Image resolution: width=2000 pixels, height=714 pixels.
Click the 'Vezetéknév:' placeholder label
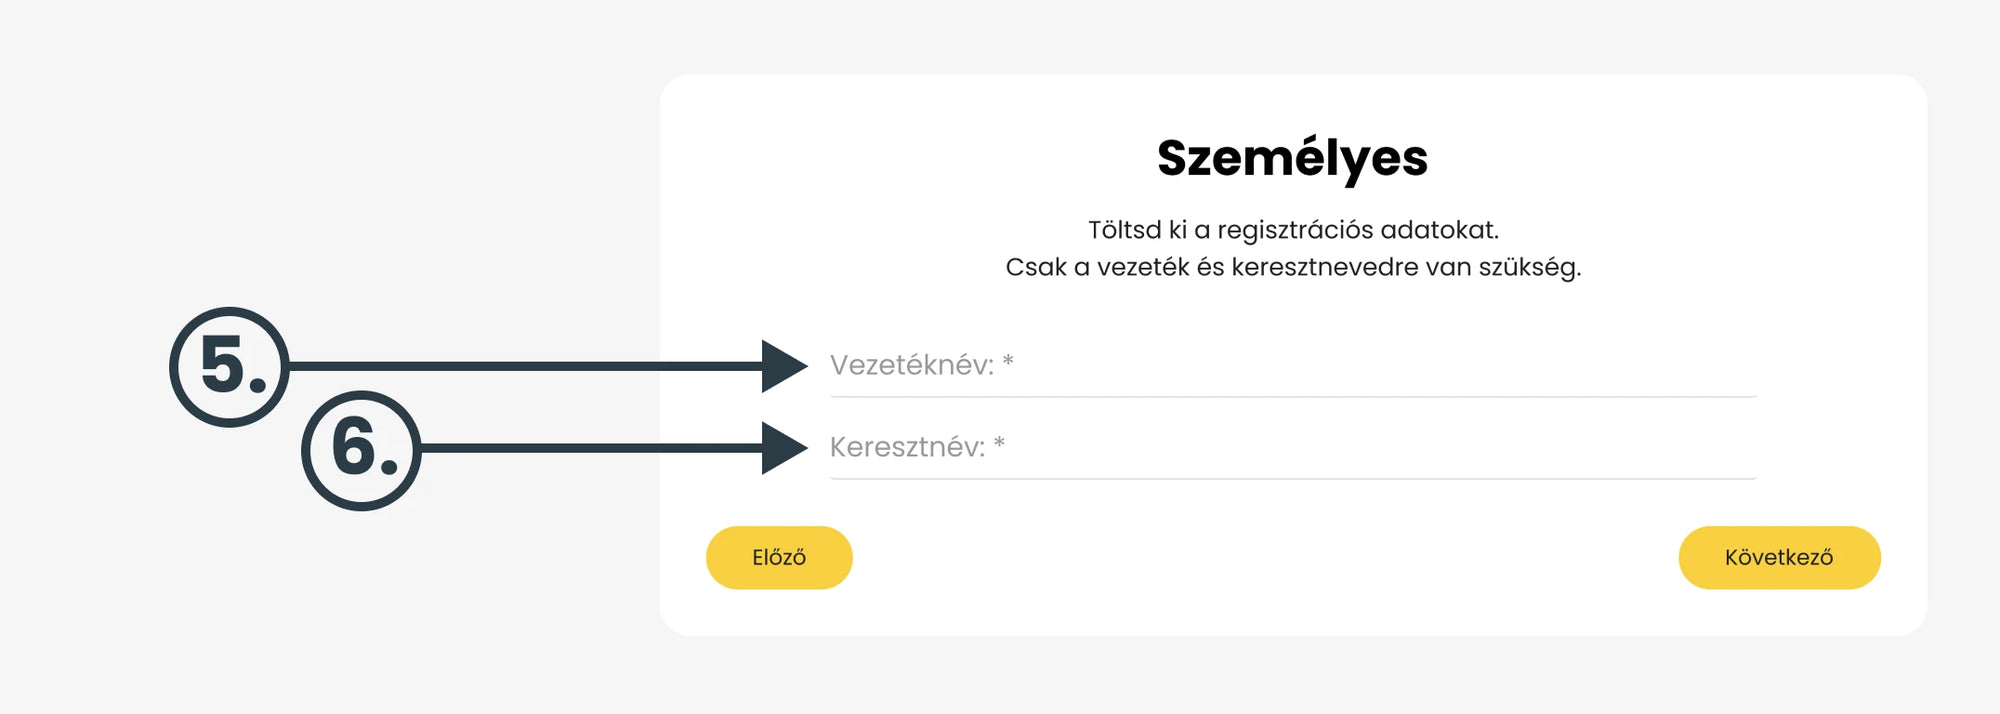tap(911, 366)
